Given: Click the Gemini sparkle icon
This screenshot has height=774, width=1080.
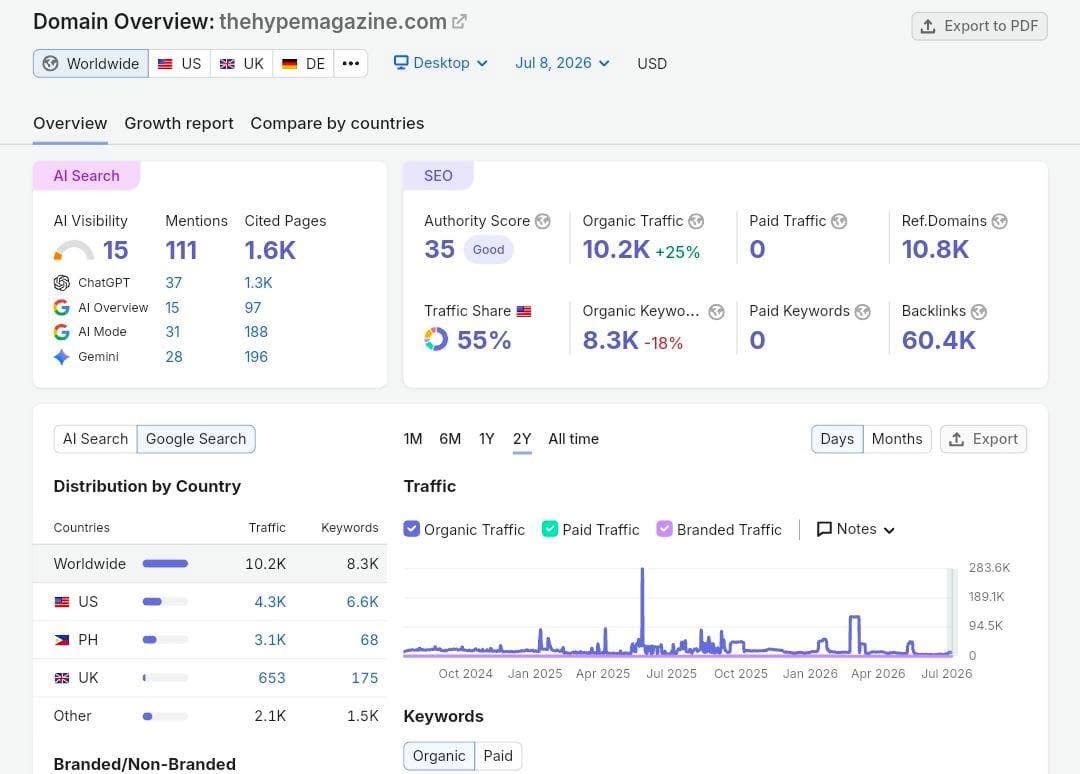Looking at the screenshot, I should (x=62, y=357).
